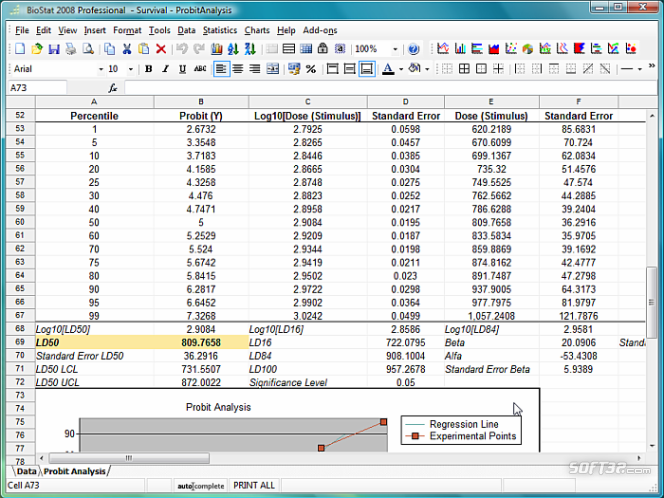
Task: Select row header 60
Action: click(20, 222)
